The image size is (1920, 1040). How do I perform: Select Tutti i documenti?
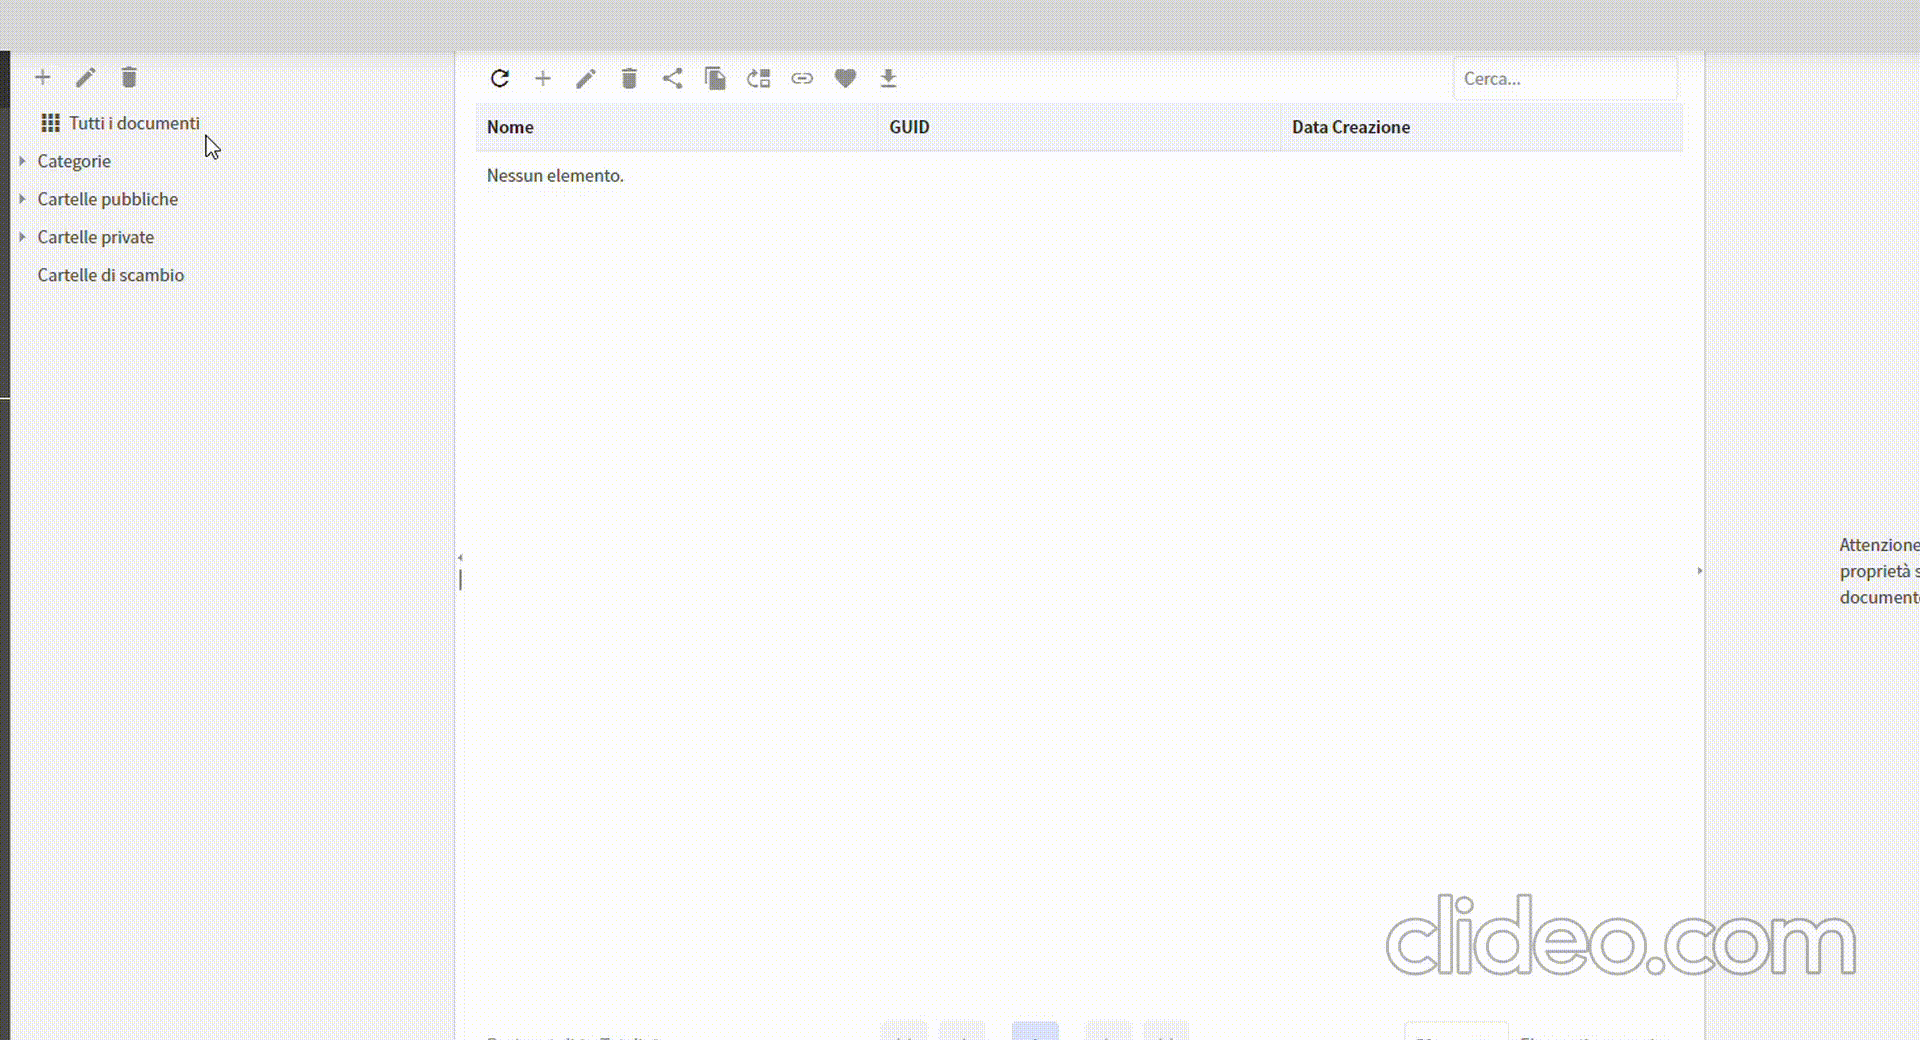click(x=134, y=123)
